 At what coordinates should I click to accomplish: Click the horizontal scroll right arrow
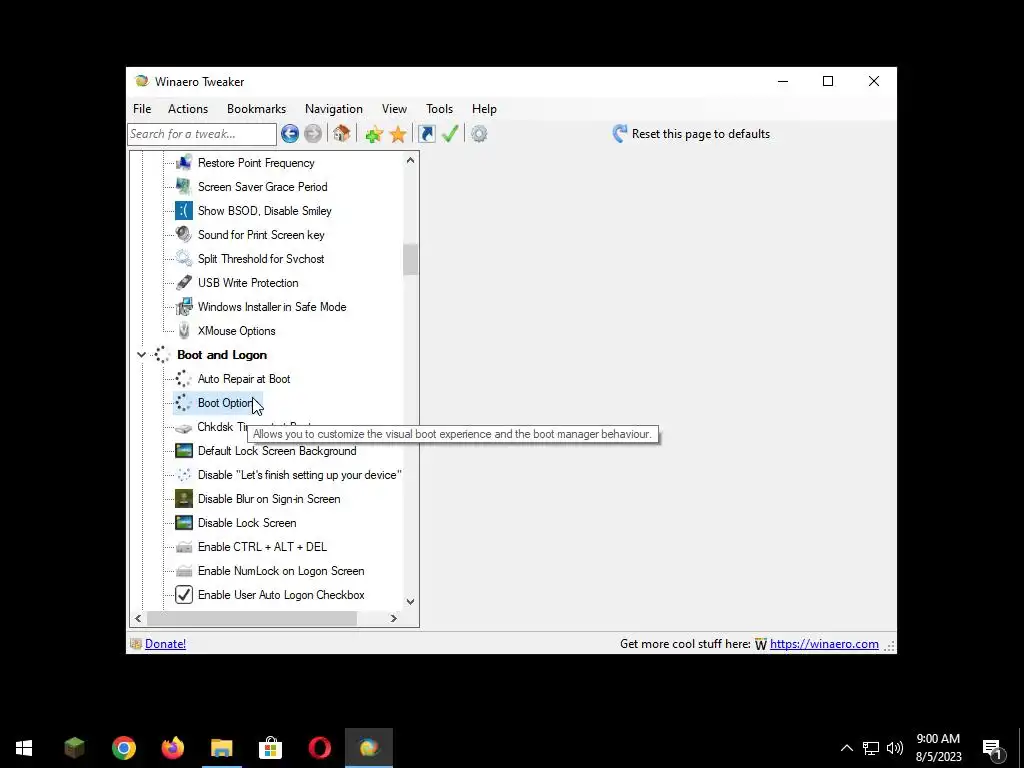(393, 618)
